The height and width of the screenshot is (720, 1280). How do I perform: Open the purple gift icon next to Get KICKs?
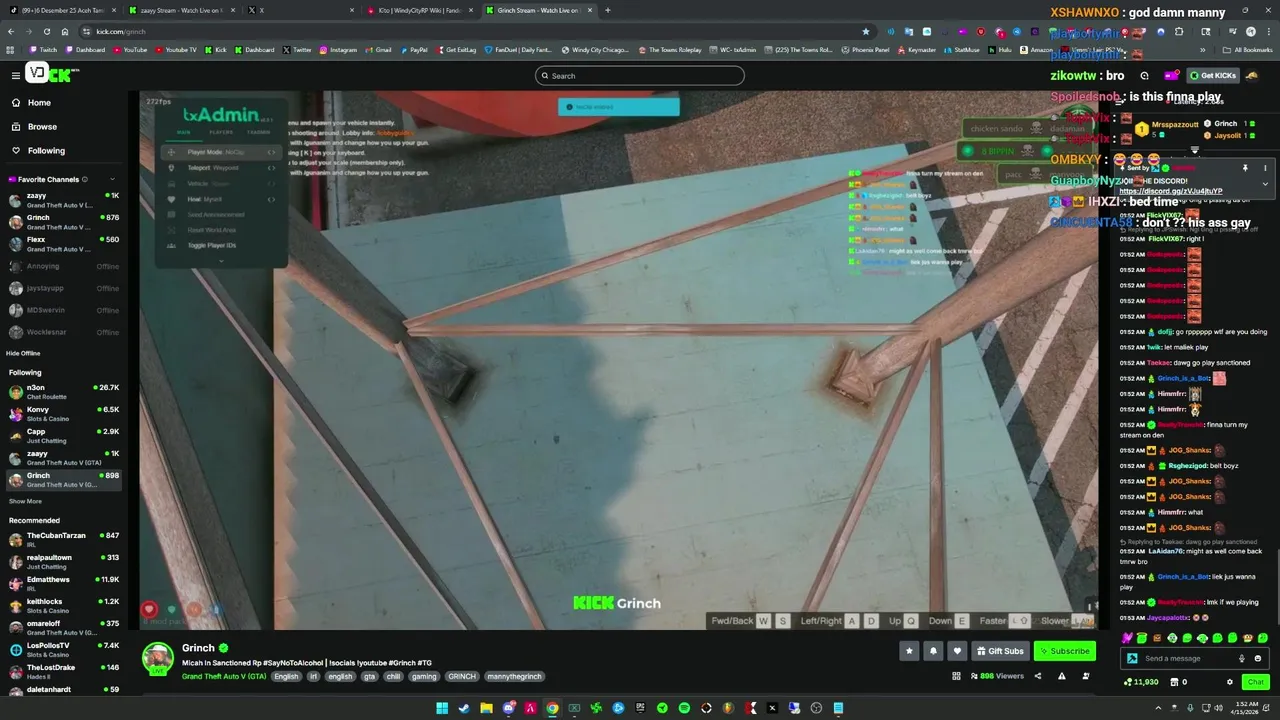click(1171, 76)
